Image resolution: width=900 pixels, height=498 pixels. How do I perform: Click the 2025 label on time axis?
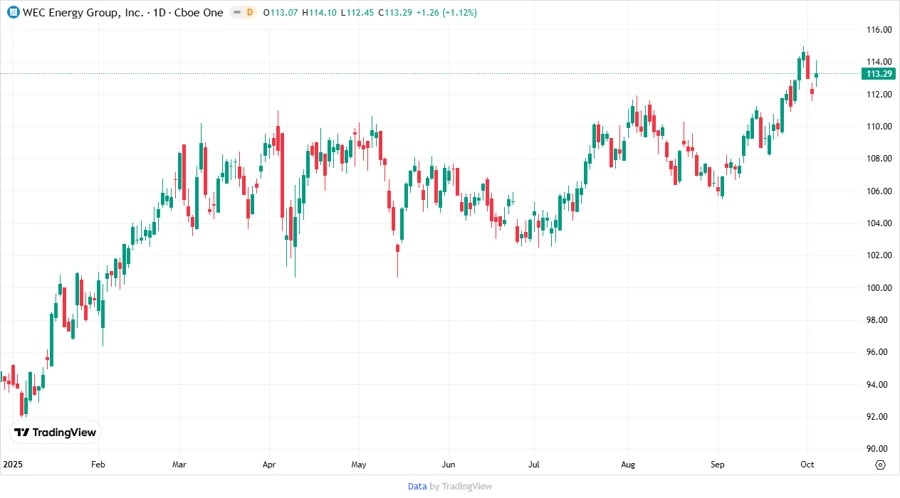click(13, 465)
